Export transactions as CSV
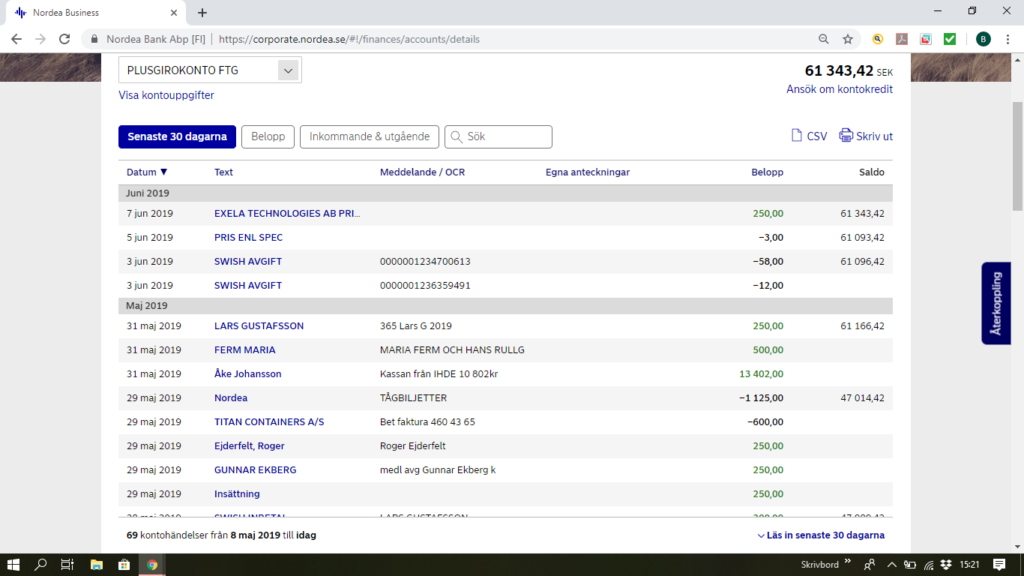 point(808,136)
